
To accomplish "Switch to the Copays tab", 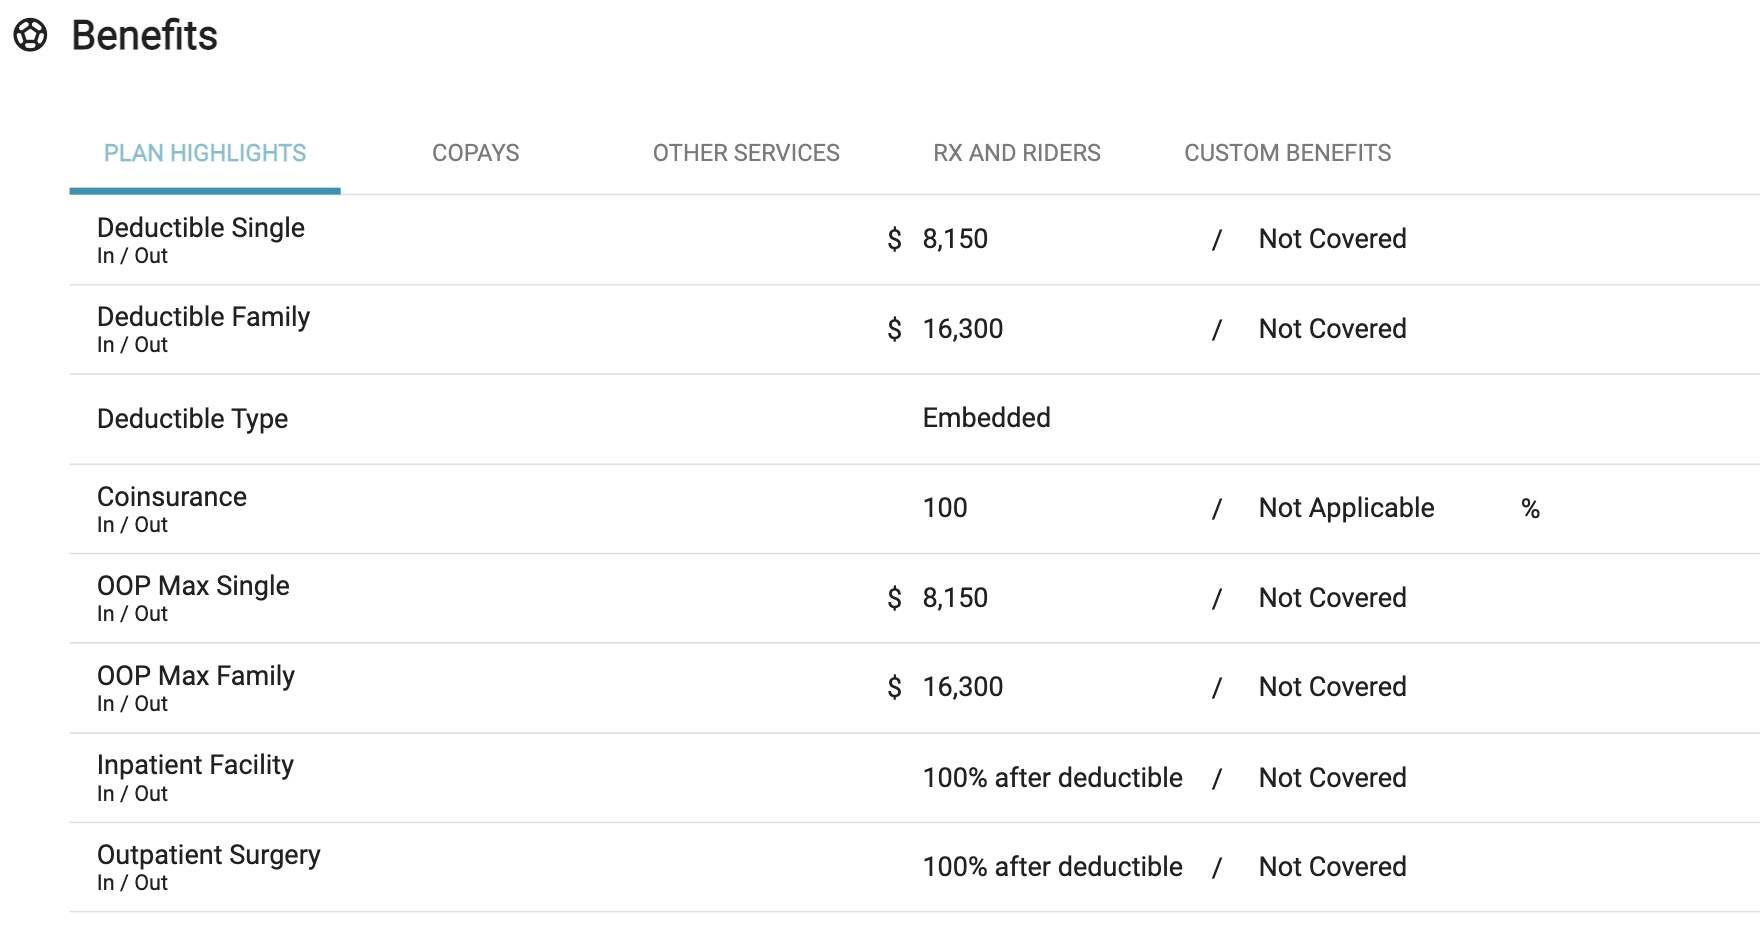I will pos(476,153).
